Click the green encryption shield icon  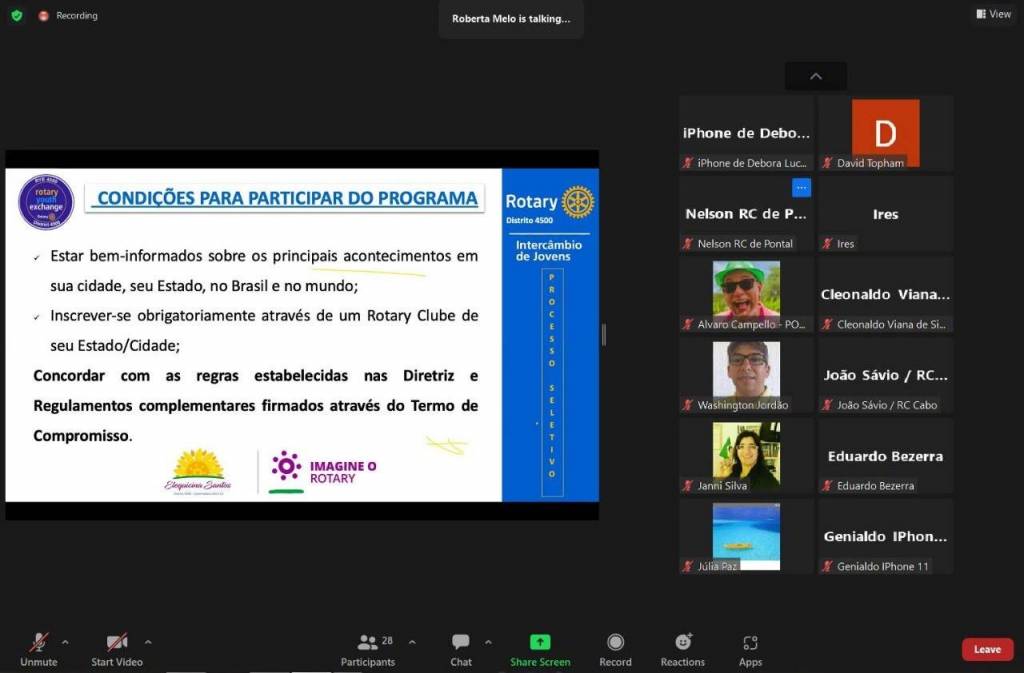[x=16, y=15]
